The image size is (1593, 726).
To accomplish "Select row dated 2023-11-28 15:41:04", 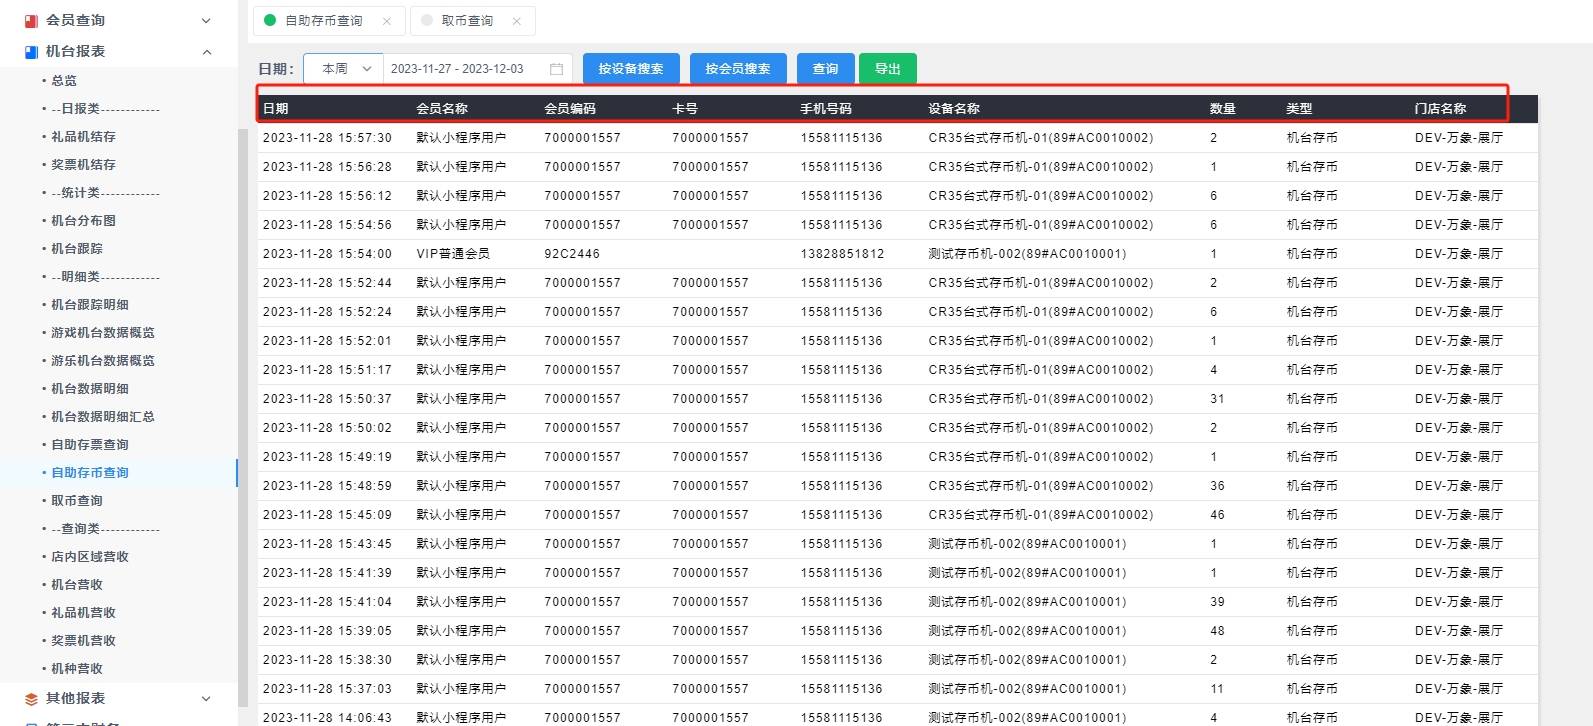I will [x=897, y=602].
